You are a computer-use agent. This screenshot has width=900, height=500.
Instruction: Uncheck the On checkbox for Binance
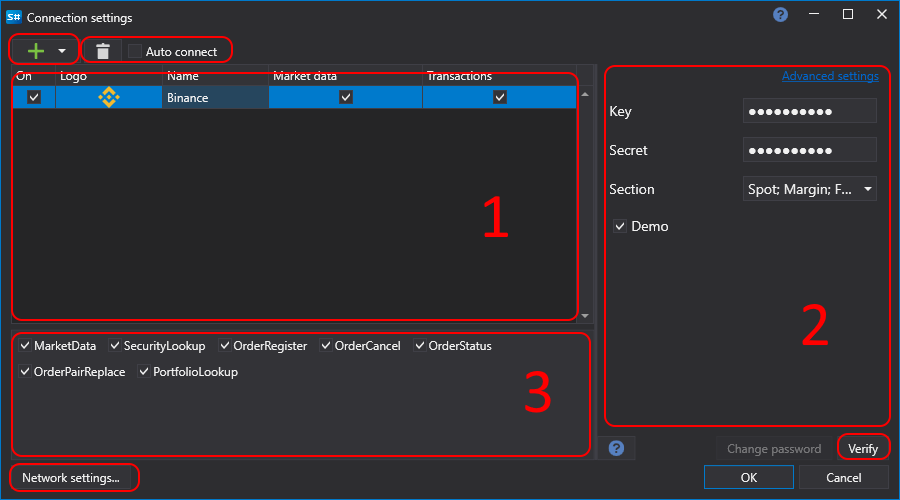tap(34, 97)
